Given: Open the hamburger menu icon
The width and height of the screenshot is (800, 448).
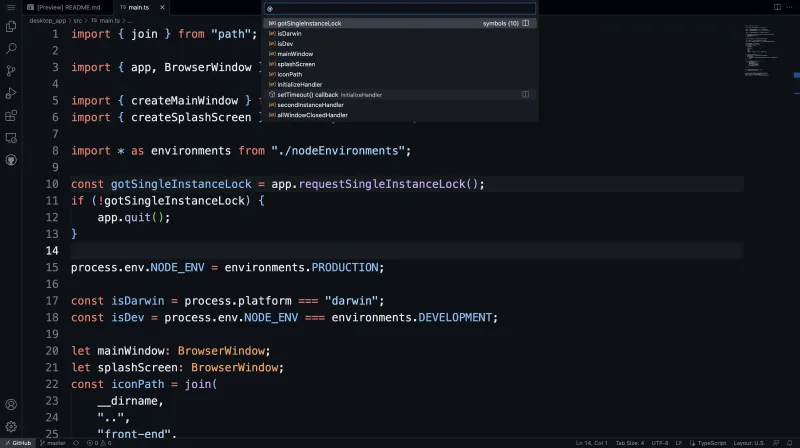Looking at the screenshot, I should point(11,7).
